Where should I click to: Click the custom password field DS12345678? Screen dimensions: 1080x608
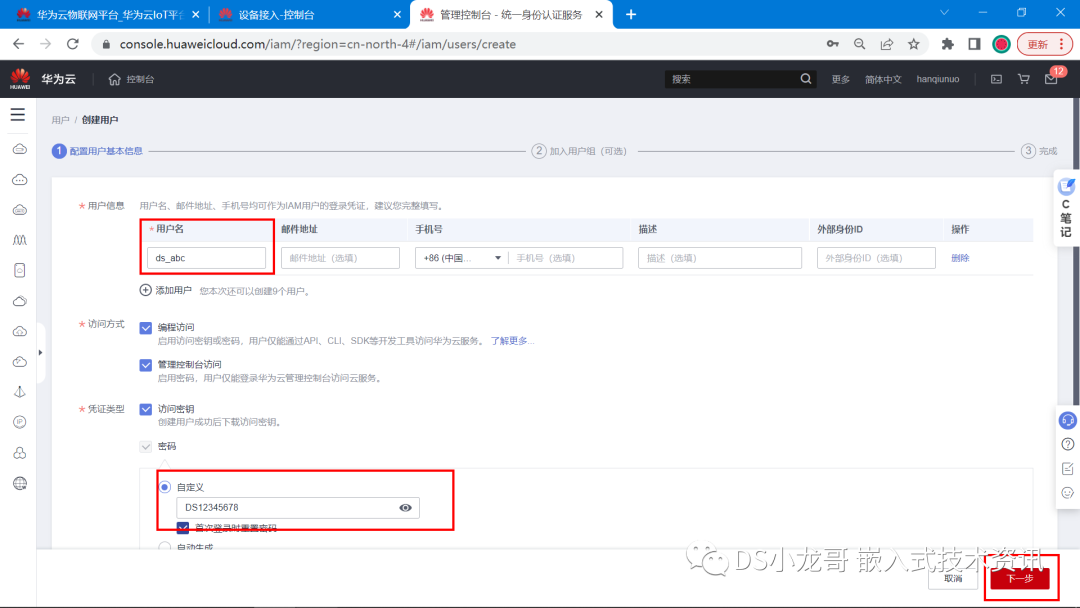[x=298, y=507]
